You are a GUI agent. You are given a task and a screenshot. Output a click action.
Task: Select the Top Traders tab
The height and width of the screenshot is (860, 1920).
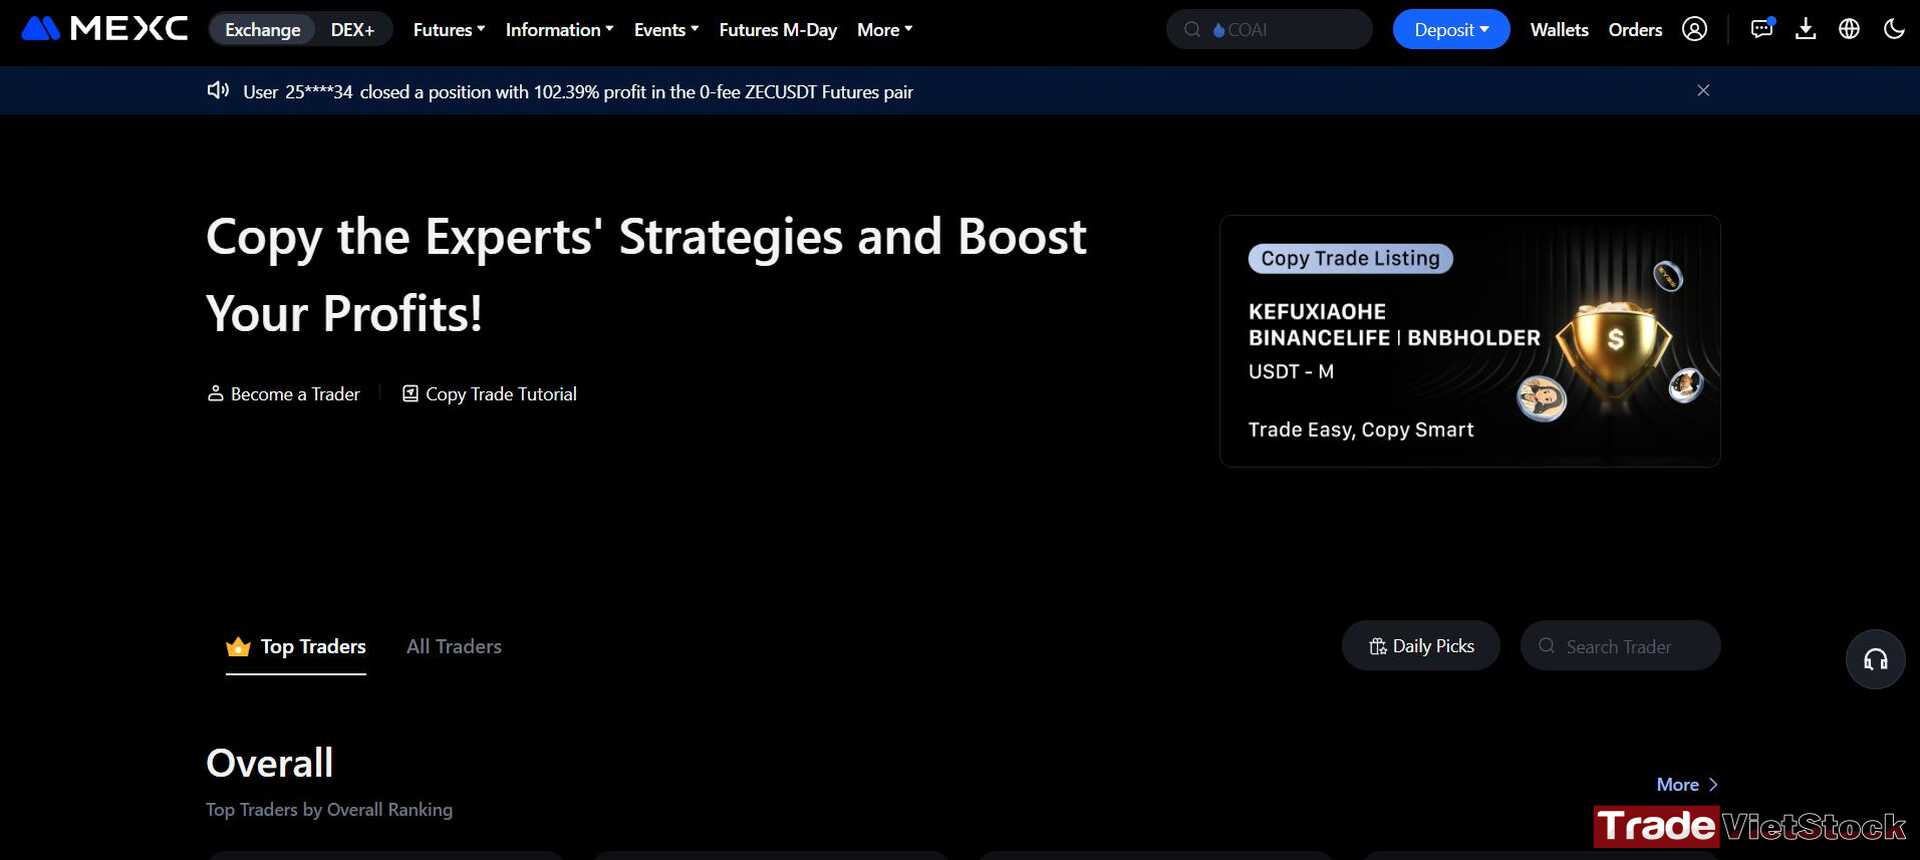coord(296,647)
